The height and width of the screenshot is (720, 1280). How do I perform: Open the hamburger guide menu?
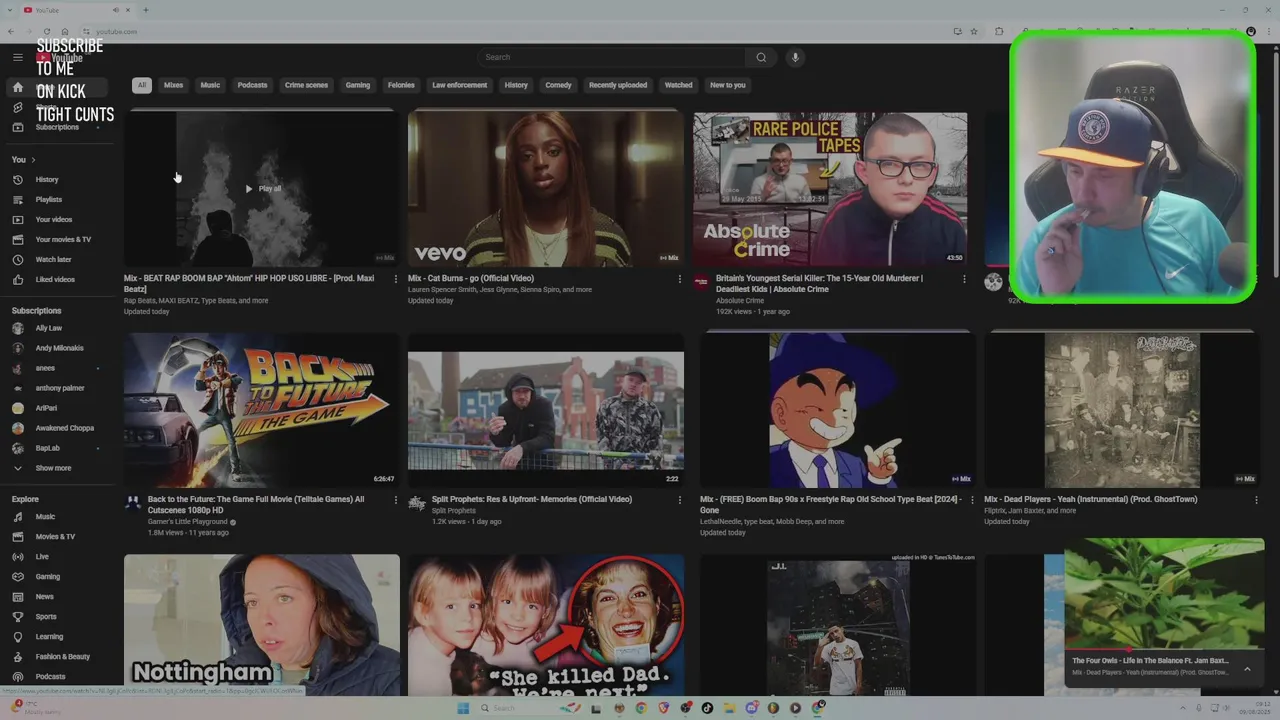(18, 57)
